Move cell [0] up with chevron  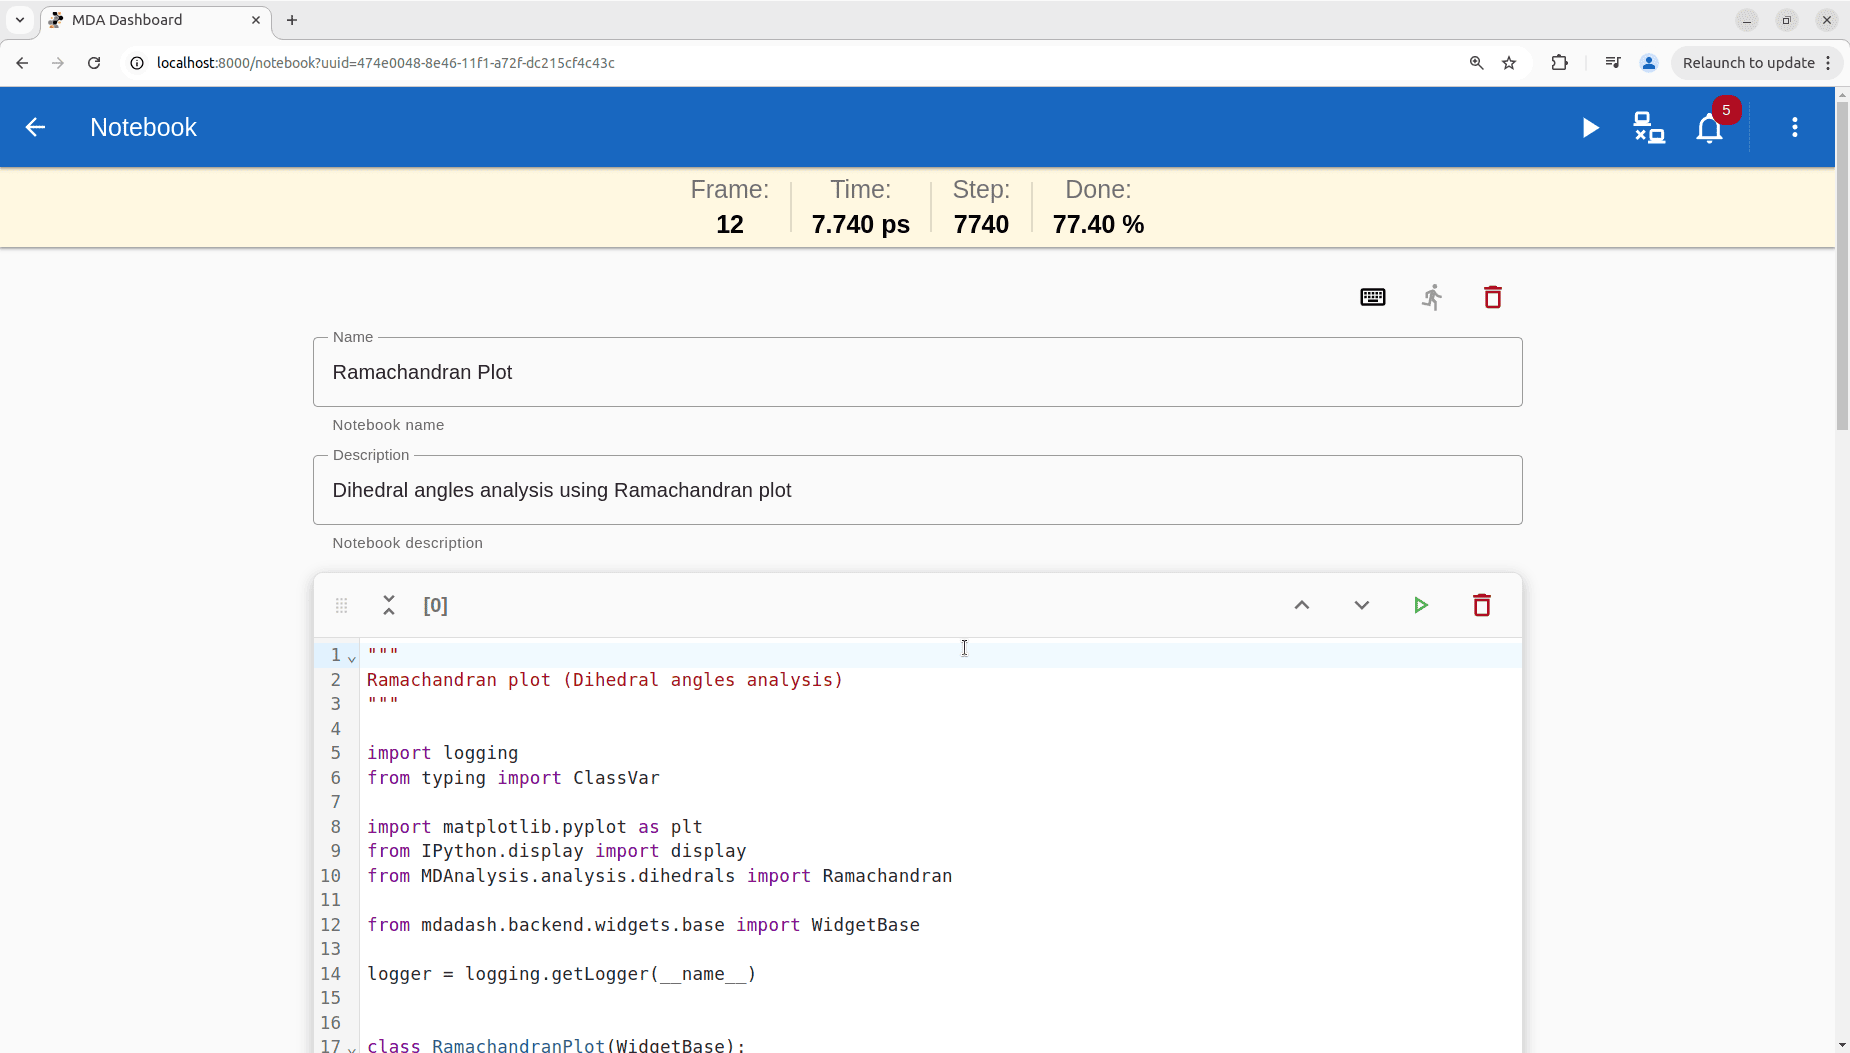(x=1302, y=605)
